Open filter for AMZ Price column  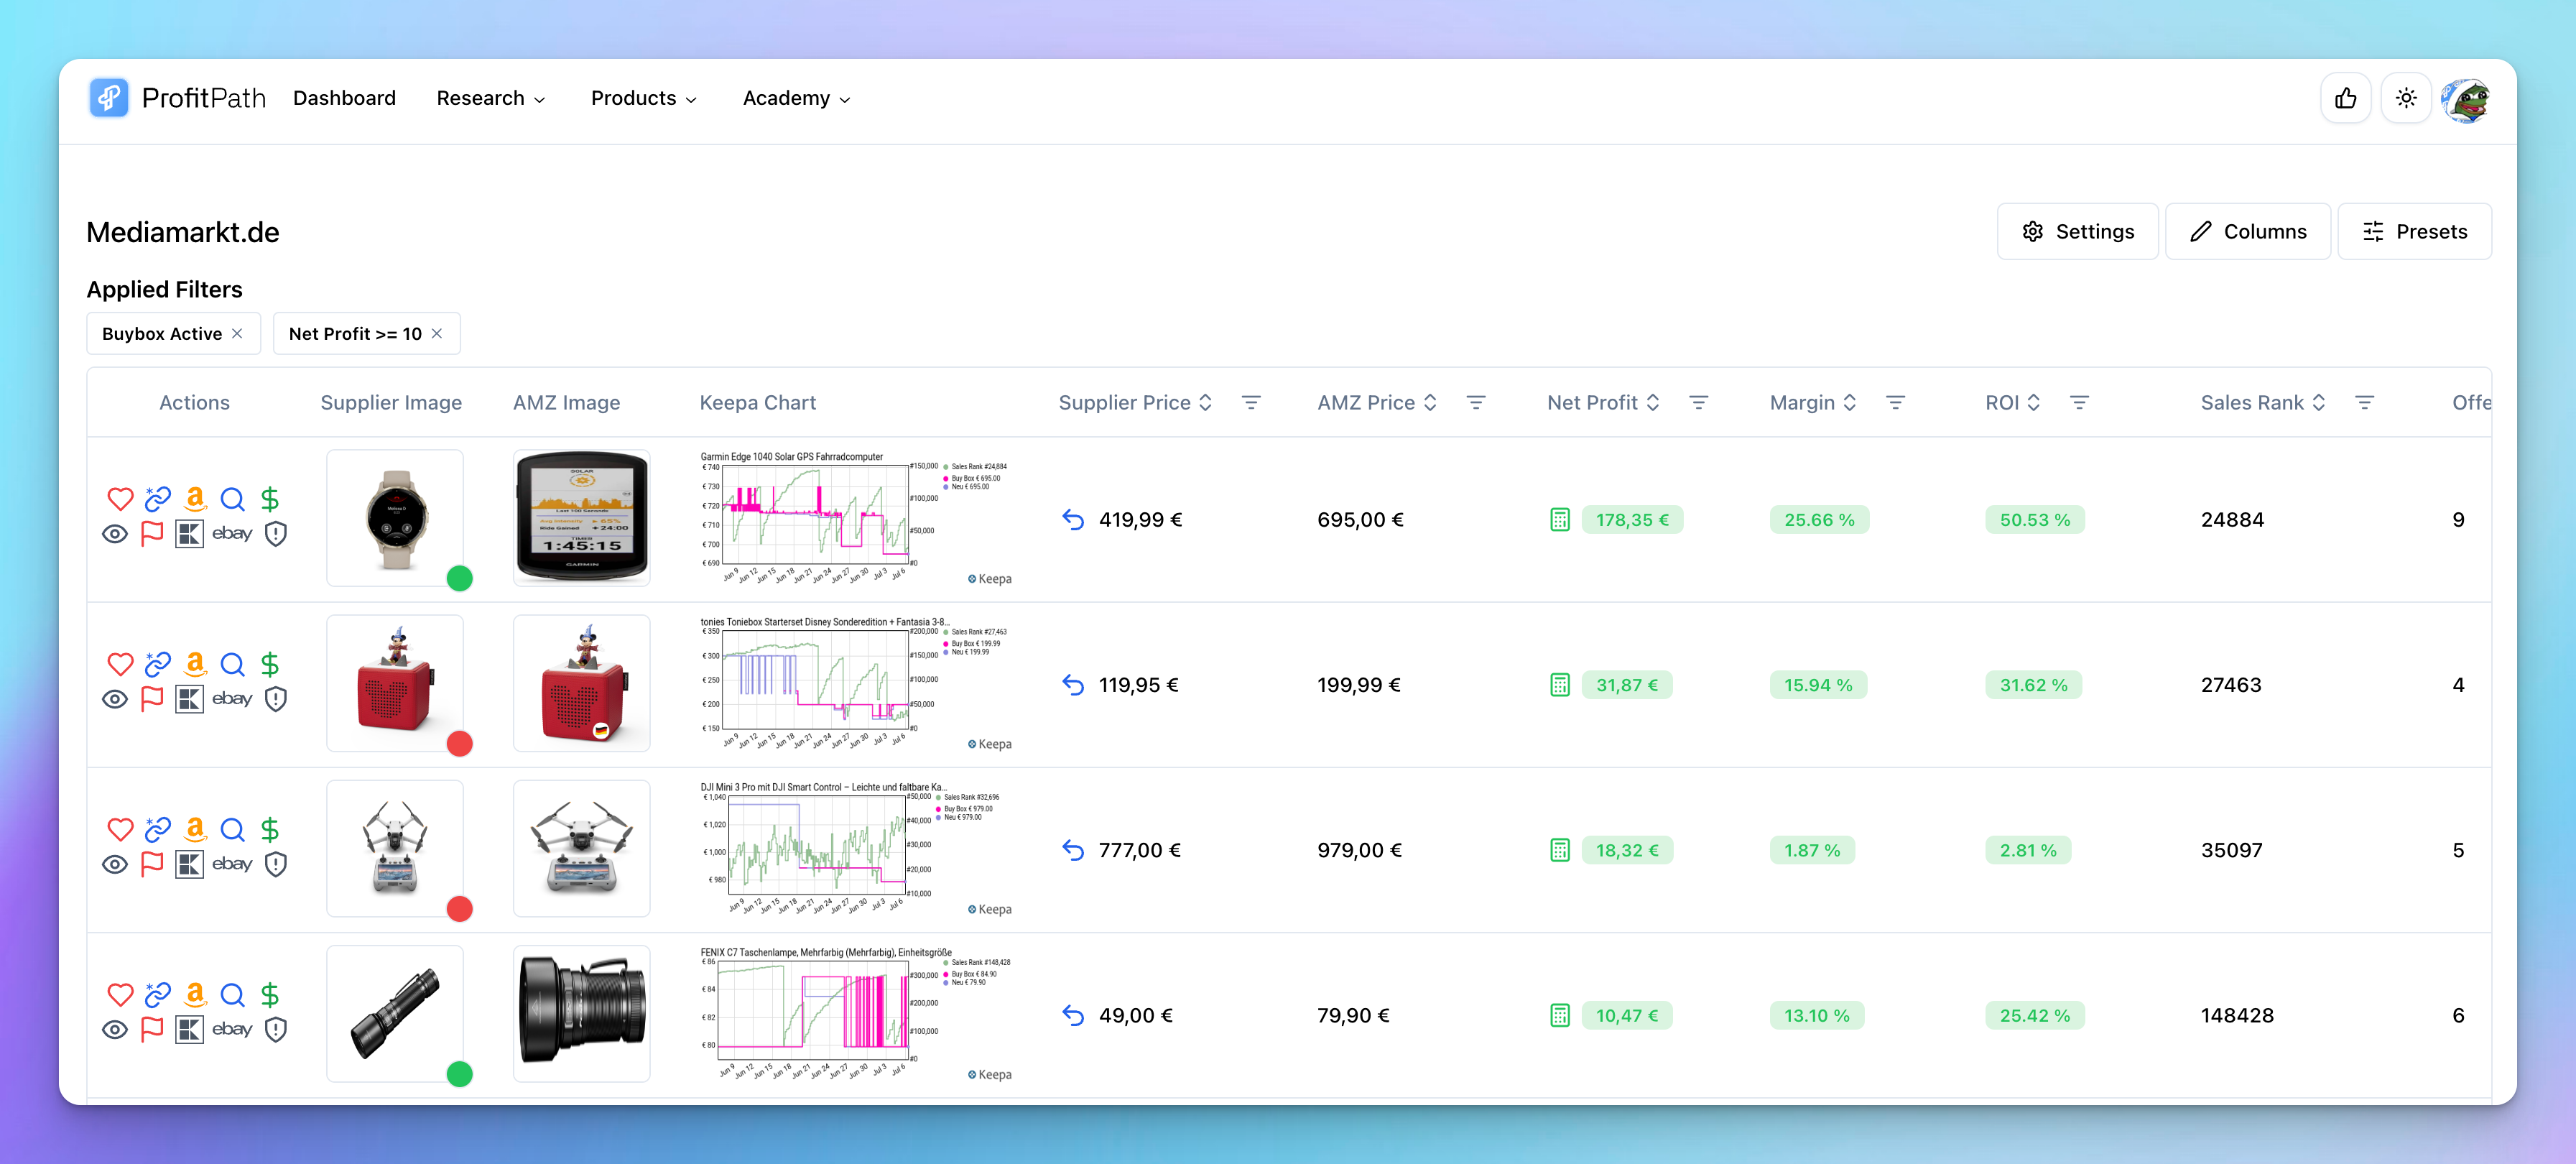1476,403
